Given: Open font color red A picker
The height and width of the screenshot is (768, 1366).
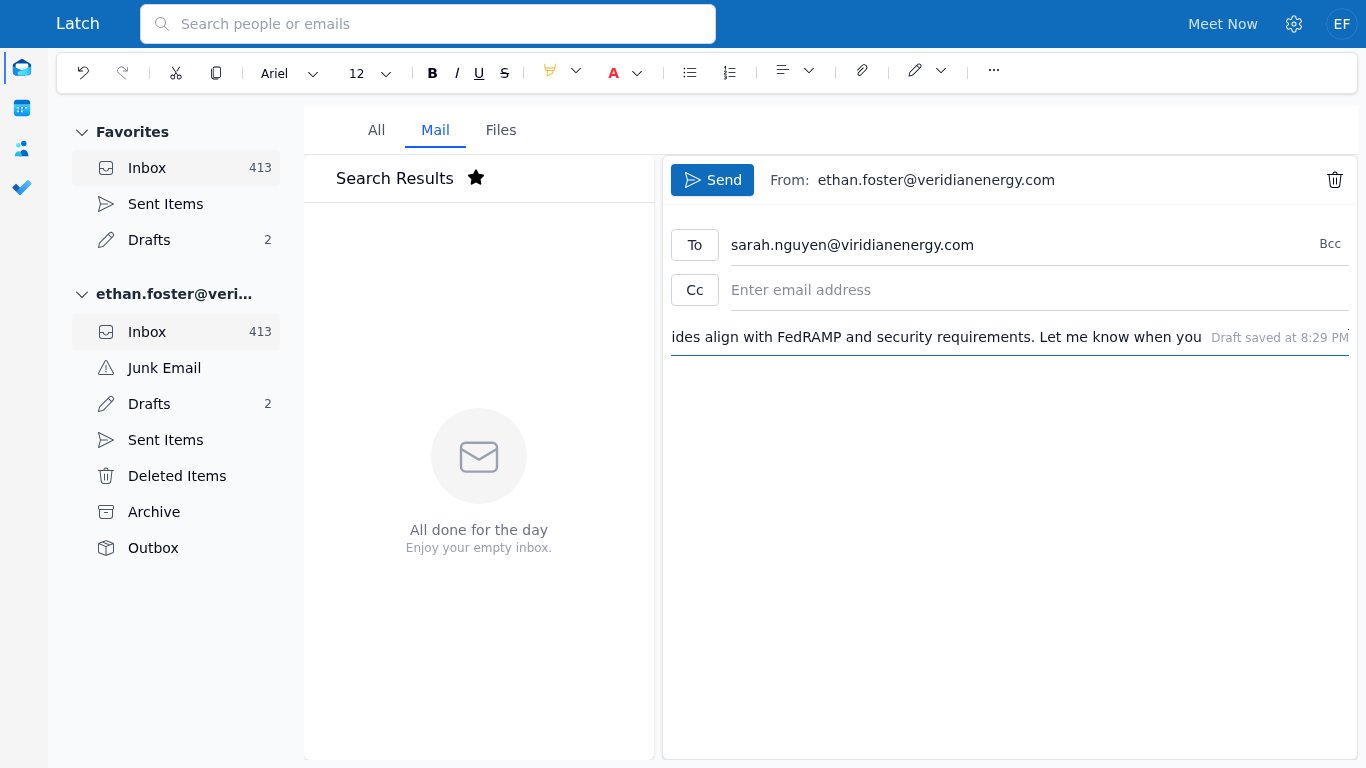Looking at the screenshot, I should tap(614, 73).
